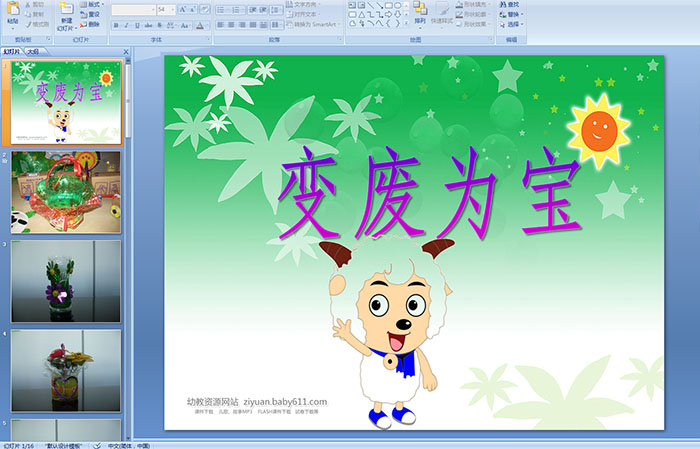Click Find (查找) in editing group
Image resolution: width=700 pixels, height=449 pixels.
(509, 4)
